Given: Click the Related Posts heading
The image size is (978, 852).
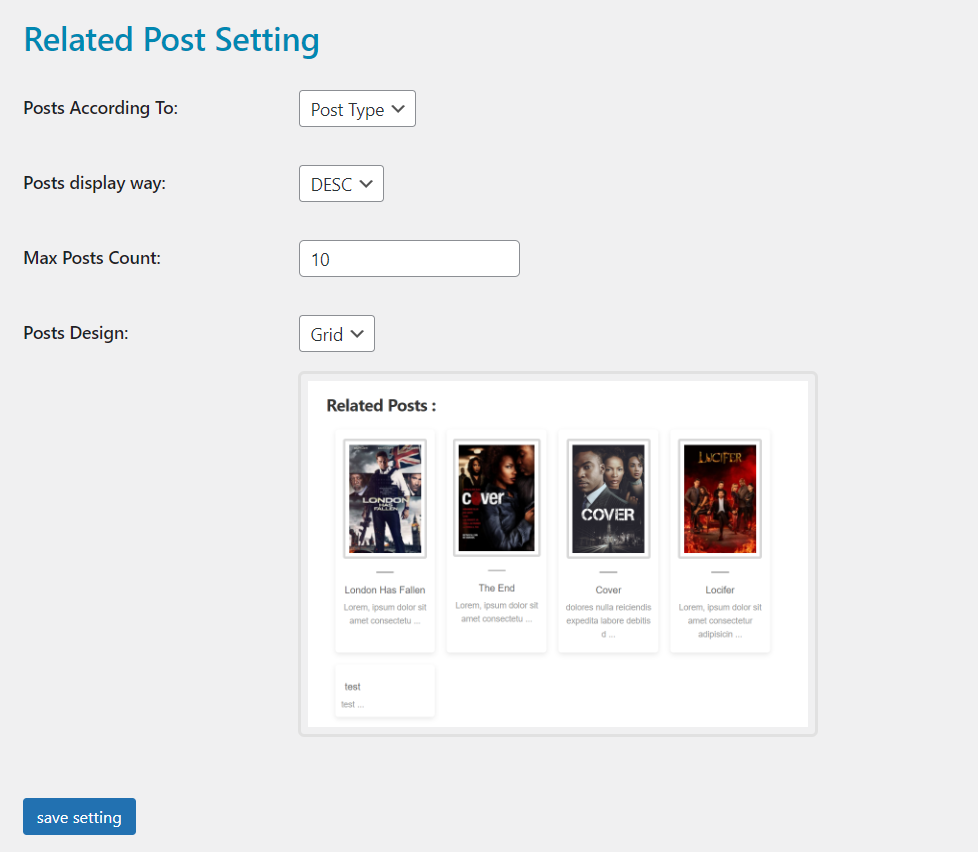Looking at the screenshot, I should click(381, 405).
